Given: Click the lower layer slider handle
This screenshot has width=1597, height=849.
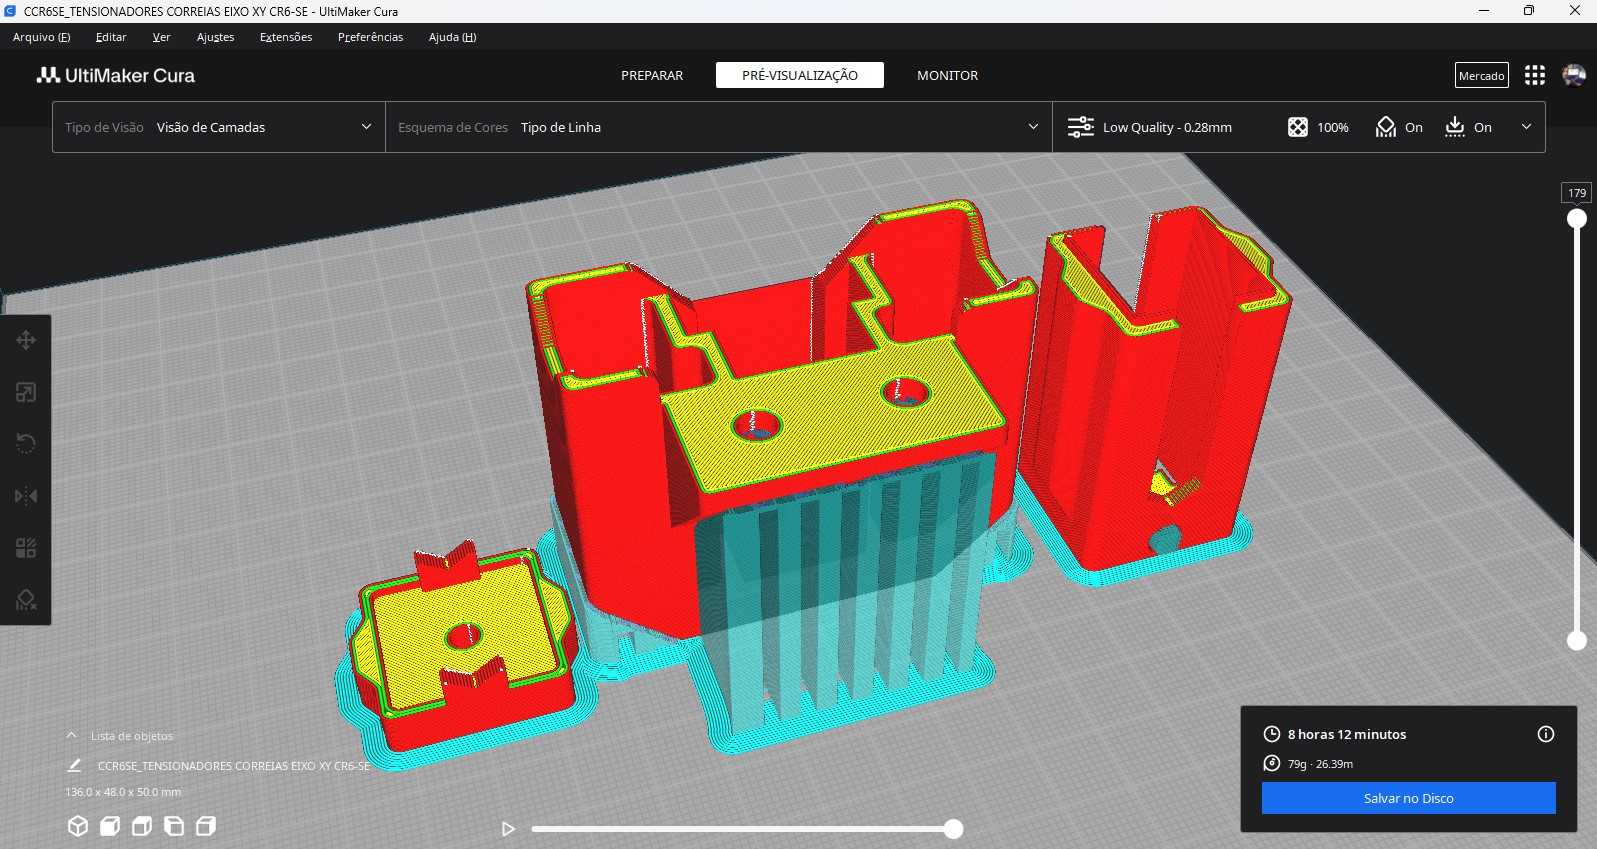Looking at the screenshot, I should click(x=1577, y=640).
